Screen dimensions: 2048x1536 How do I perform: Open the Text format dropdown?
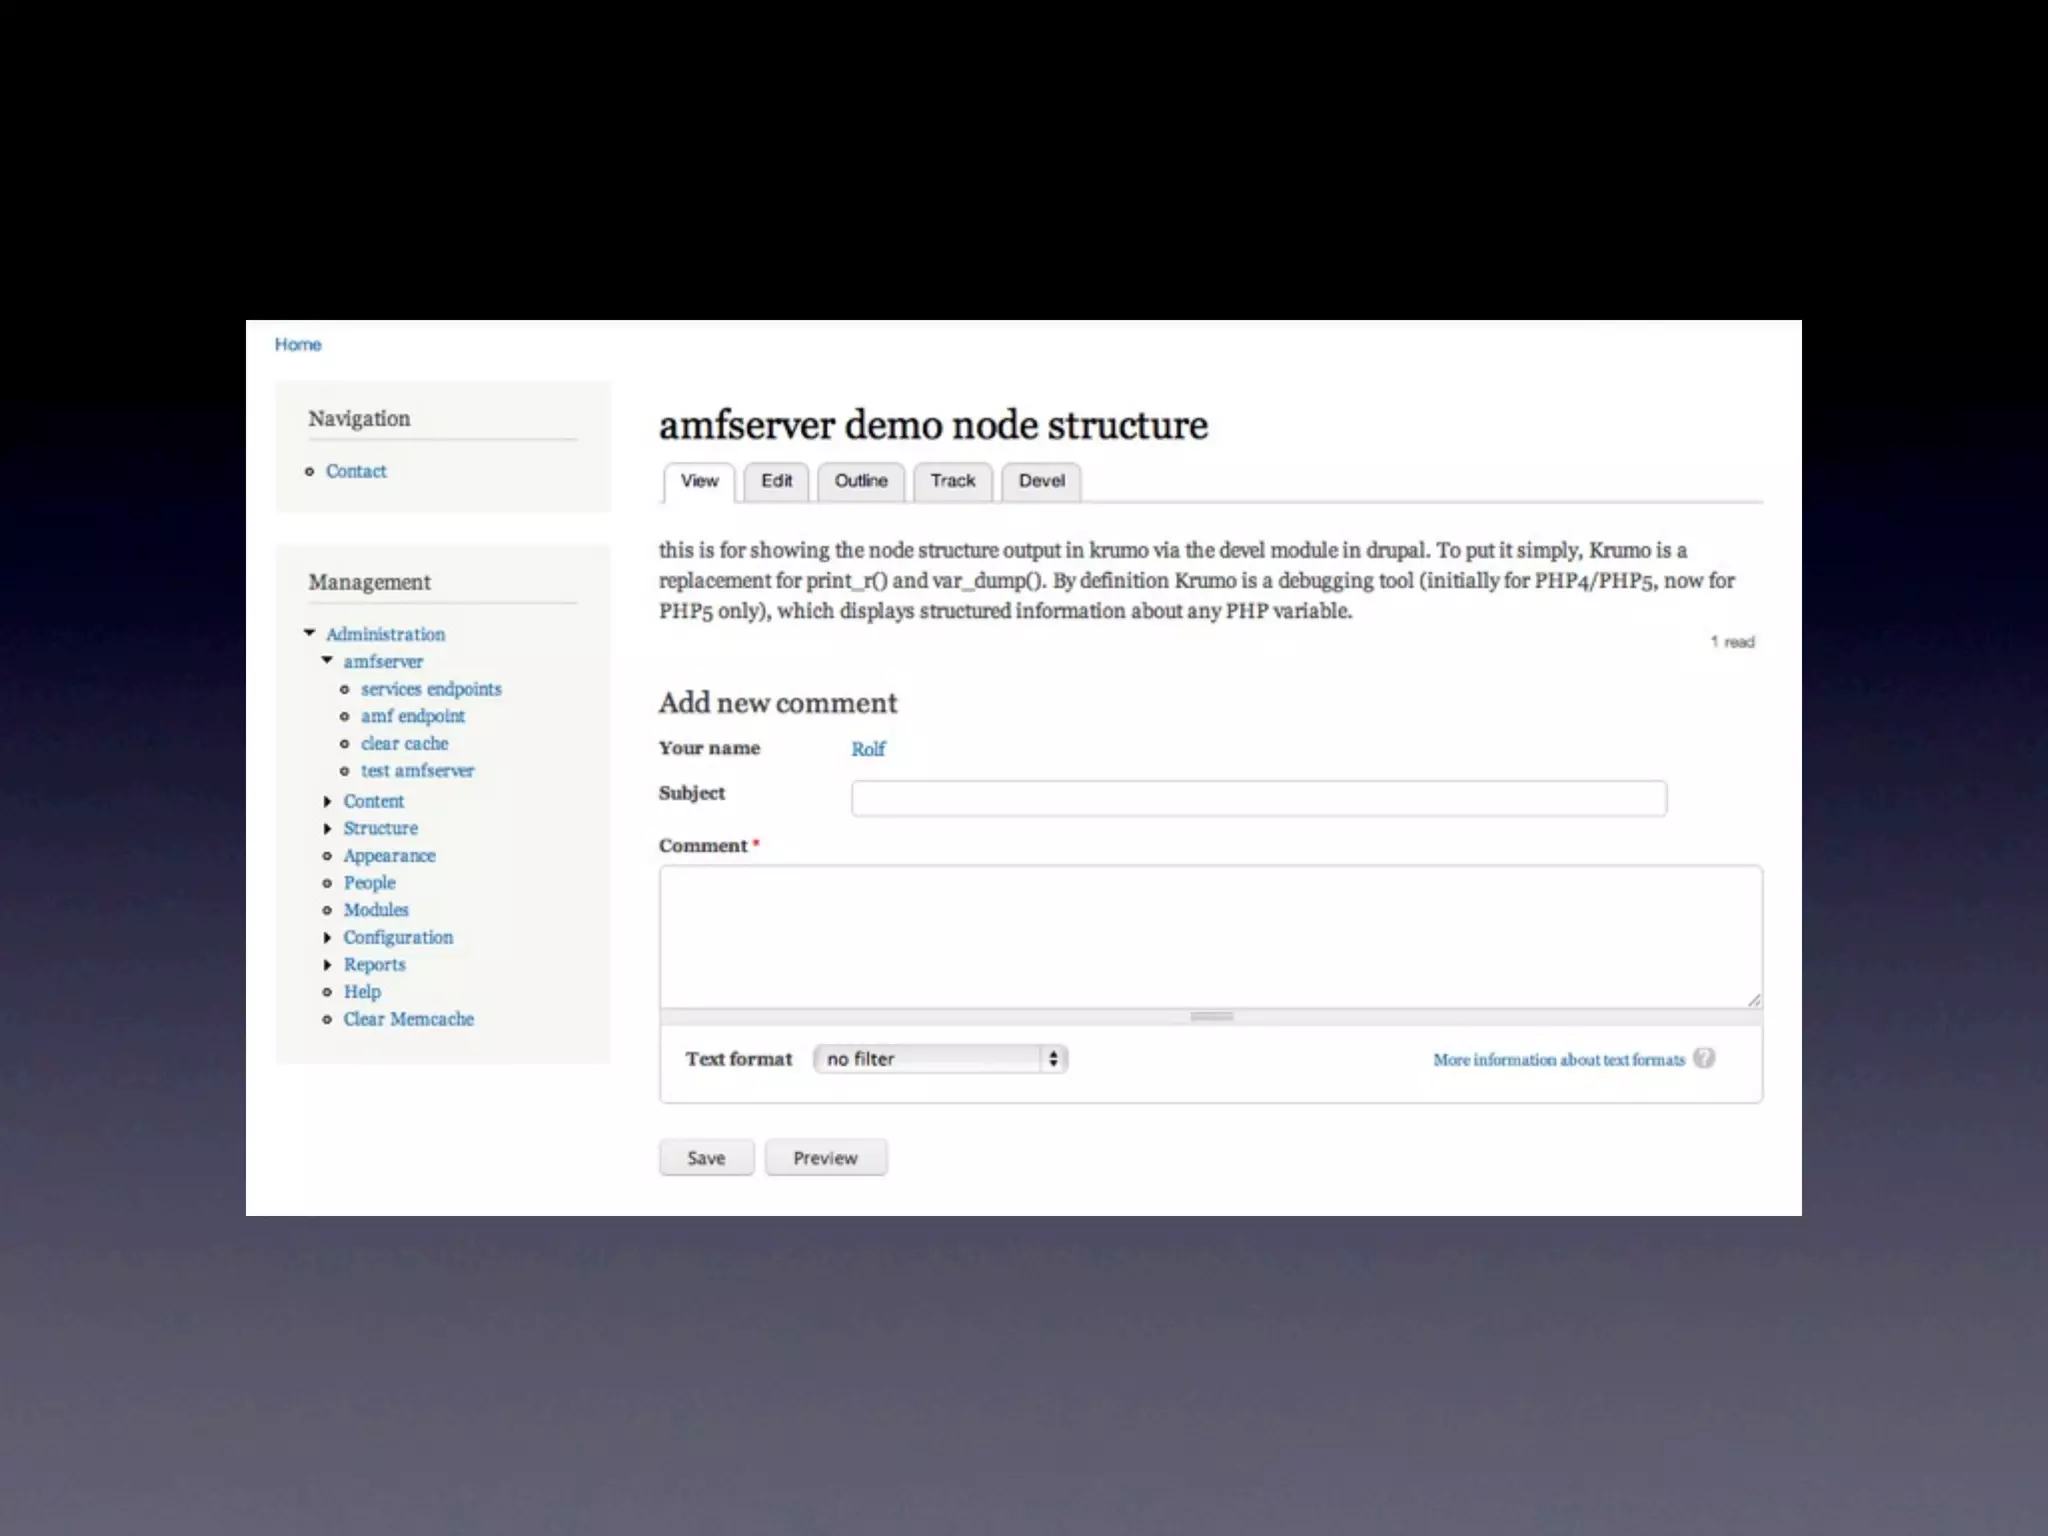pyautogui.click(x=940, y=1058)
